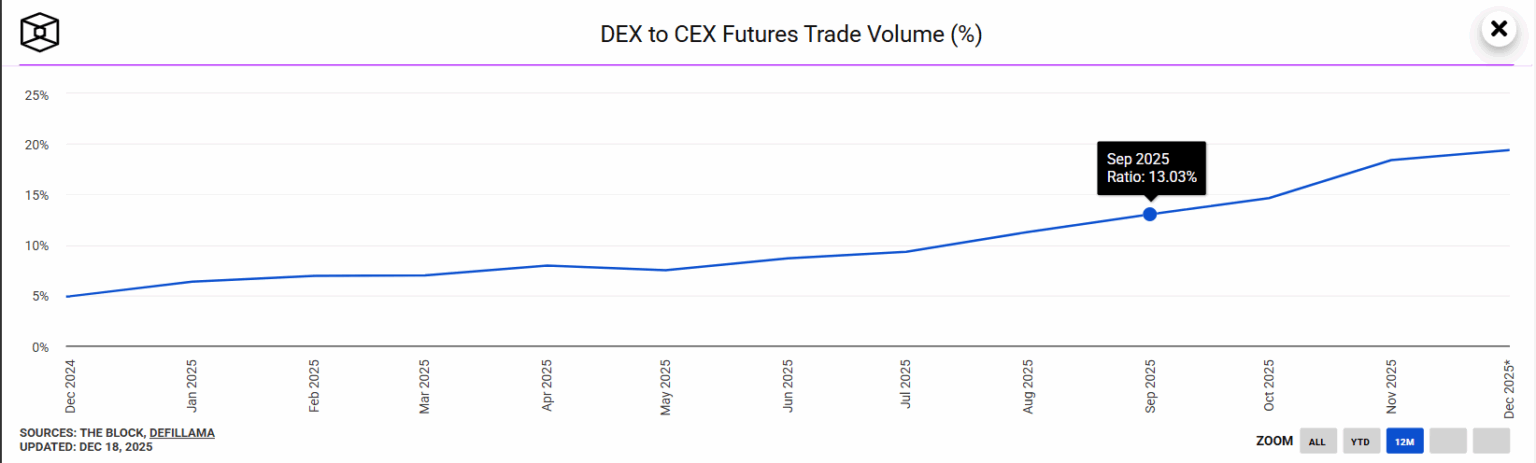Click the last blank zoom button
1536x463 pixels.
tap(1491, 441)
